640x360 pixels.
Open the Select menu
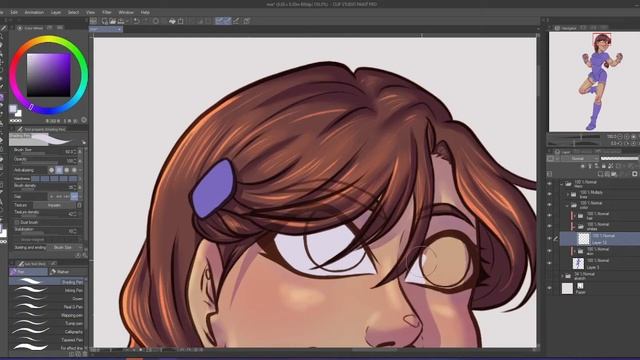[73, 12]
